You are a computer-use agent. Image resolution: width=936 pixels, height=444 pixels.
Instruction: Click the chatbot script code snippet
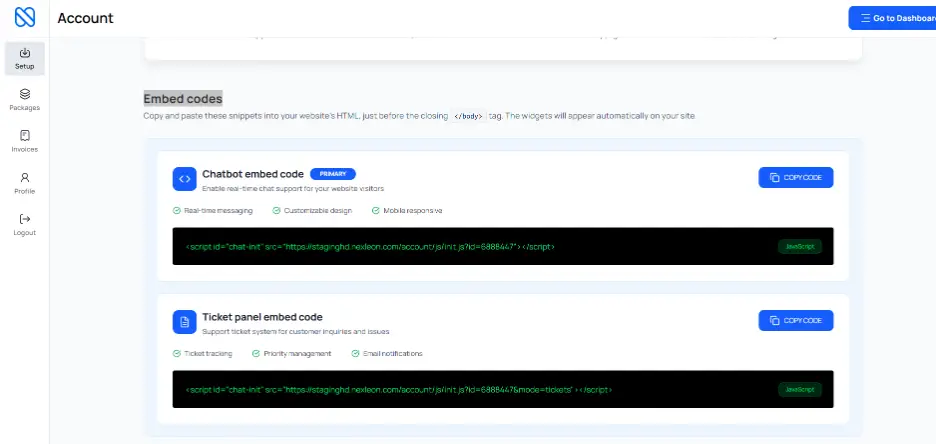tap(369, 246)
